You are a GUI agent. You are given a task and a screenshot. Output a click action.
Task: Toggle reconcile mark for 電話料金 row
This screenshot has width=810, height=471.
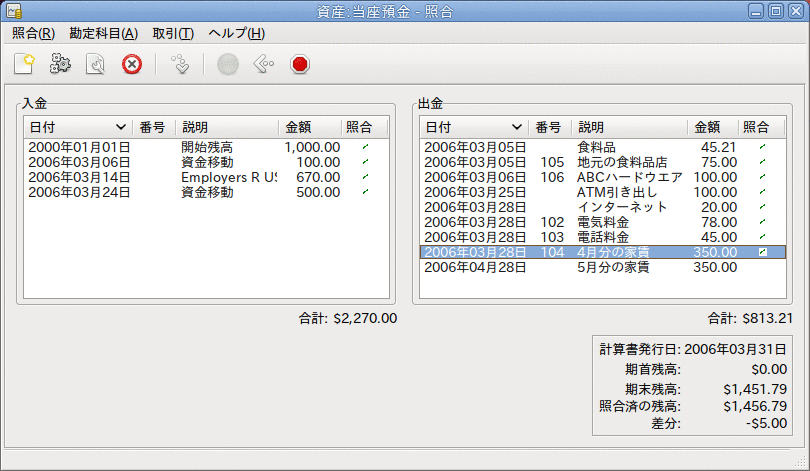click(762, 237)
